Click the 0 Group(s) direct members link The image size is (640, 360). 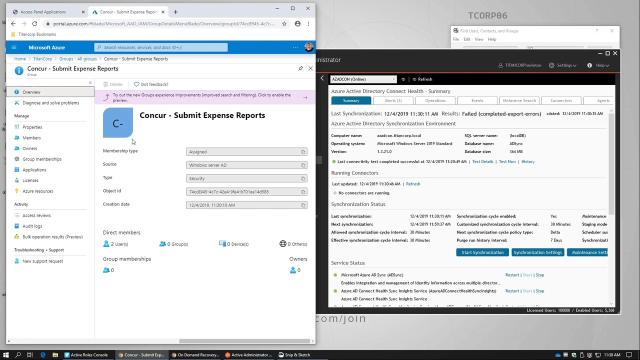pyautogui.click(x=173, y=244)
